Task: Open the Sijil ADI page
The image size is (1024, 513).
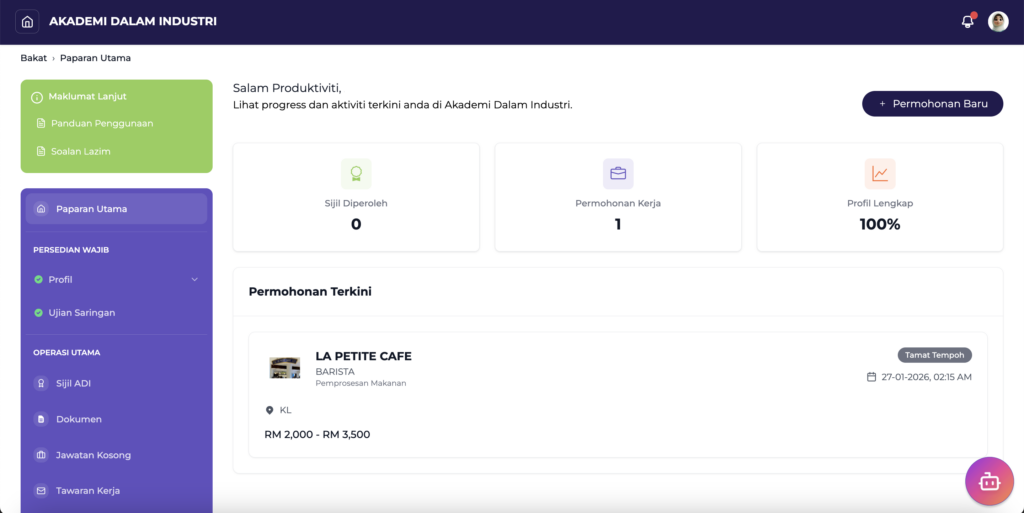Action: tap(73, 383)
